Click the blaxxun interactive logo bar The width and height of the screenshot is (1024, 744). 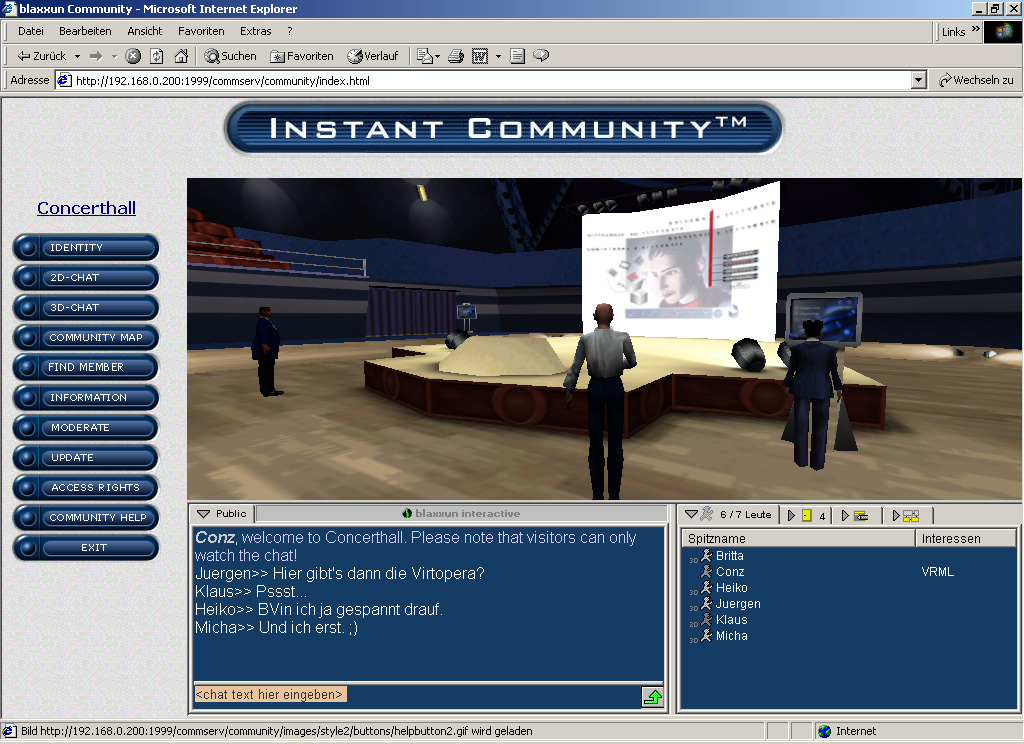[x=462, y=513]
